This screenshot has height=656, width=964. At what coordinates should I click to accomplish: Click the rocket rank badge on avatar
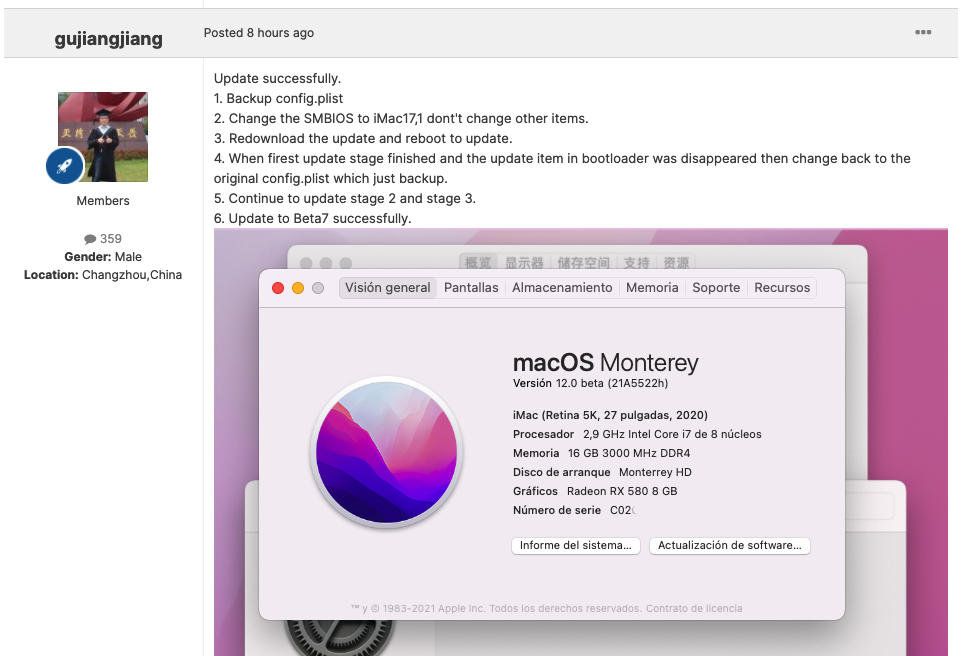65,165
